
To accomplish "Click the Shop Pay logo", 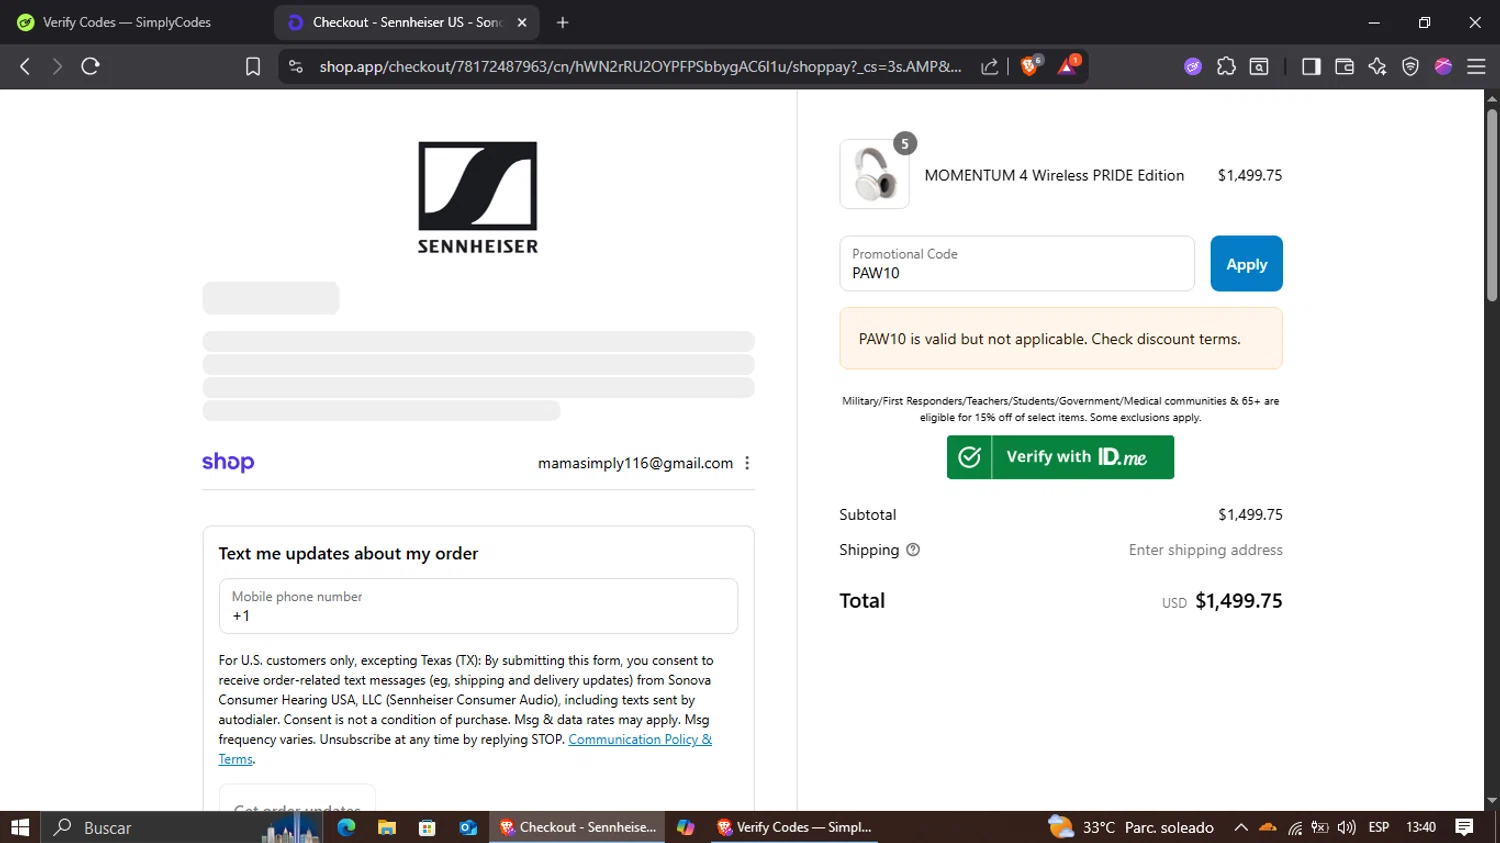I will click(228, 462).
